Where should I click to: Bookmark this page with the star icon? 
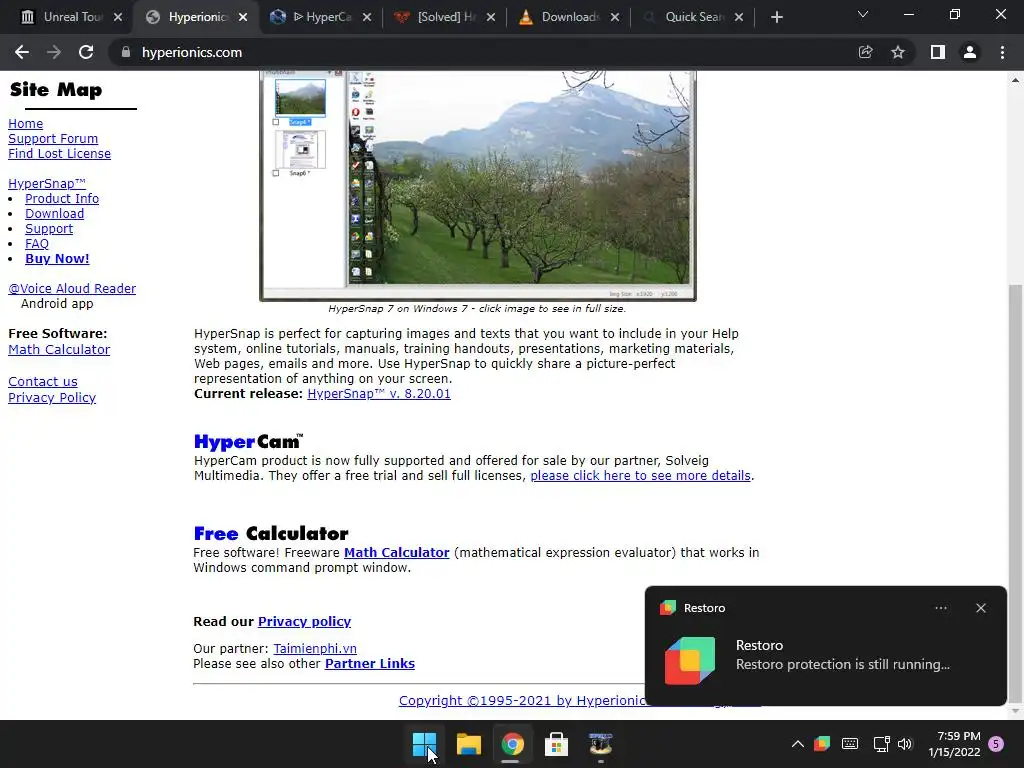tap(898, 52)
